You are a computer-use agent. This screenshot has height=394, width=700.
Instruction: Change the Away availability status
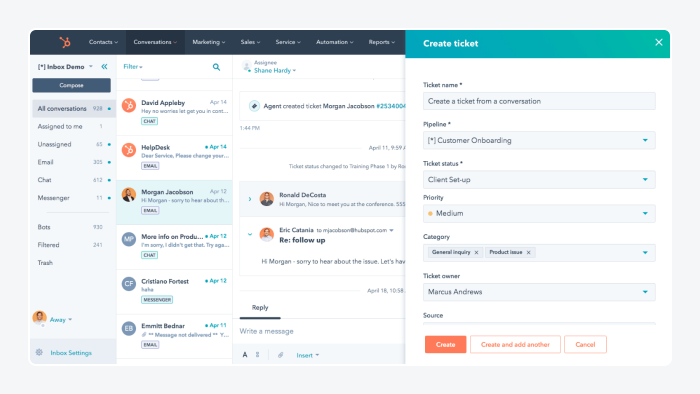point(61,319)
